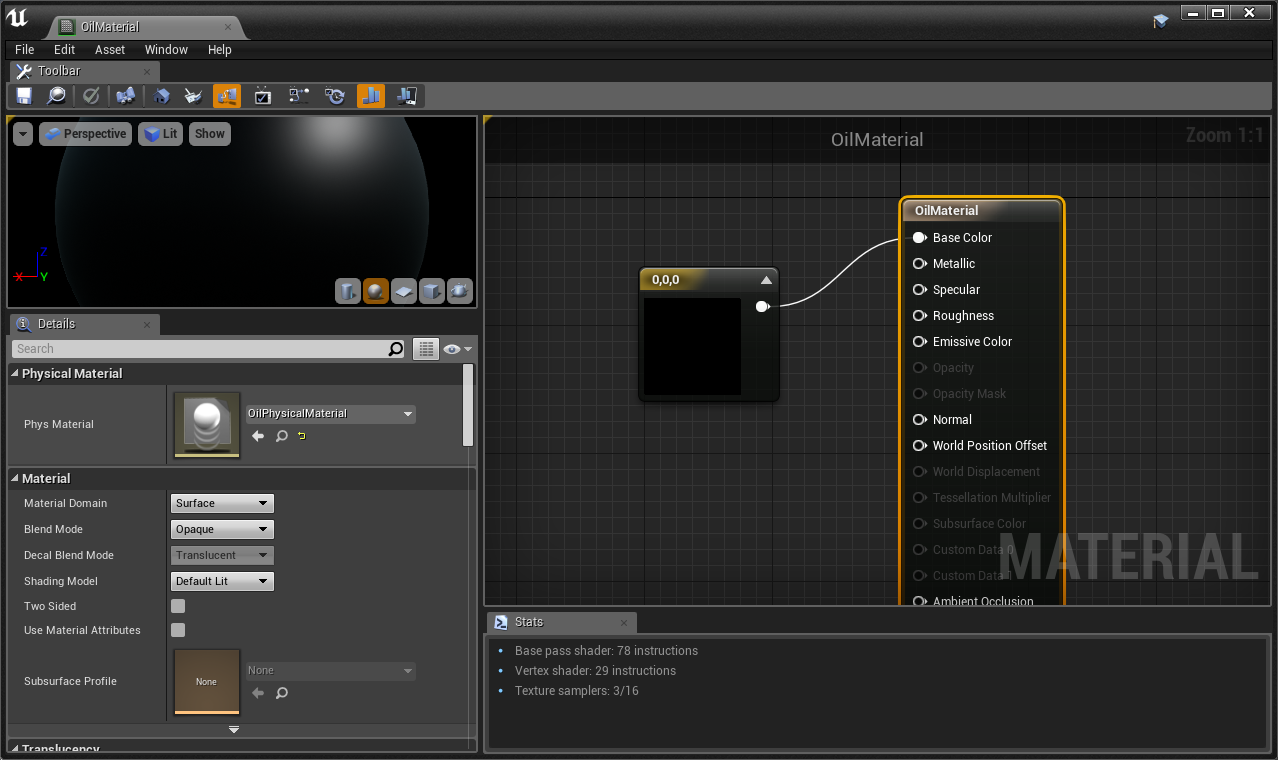This screenshot has height=760, width=1278.
Task: Toggle the Stats bar-chart icon
Action: 371,96
